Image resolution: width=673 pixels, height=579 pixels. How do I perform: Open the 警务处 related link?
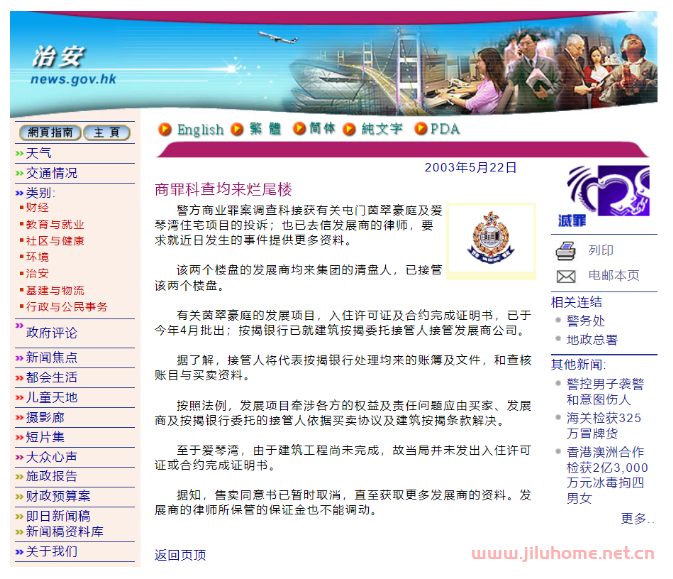(585, 321)
